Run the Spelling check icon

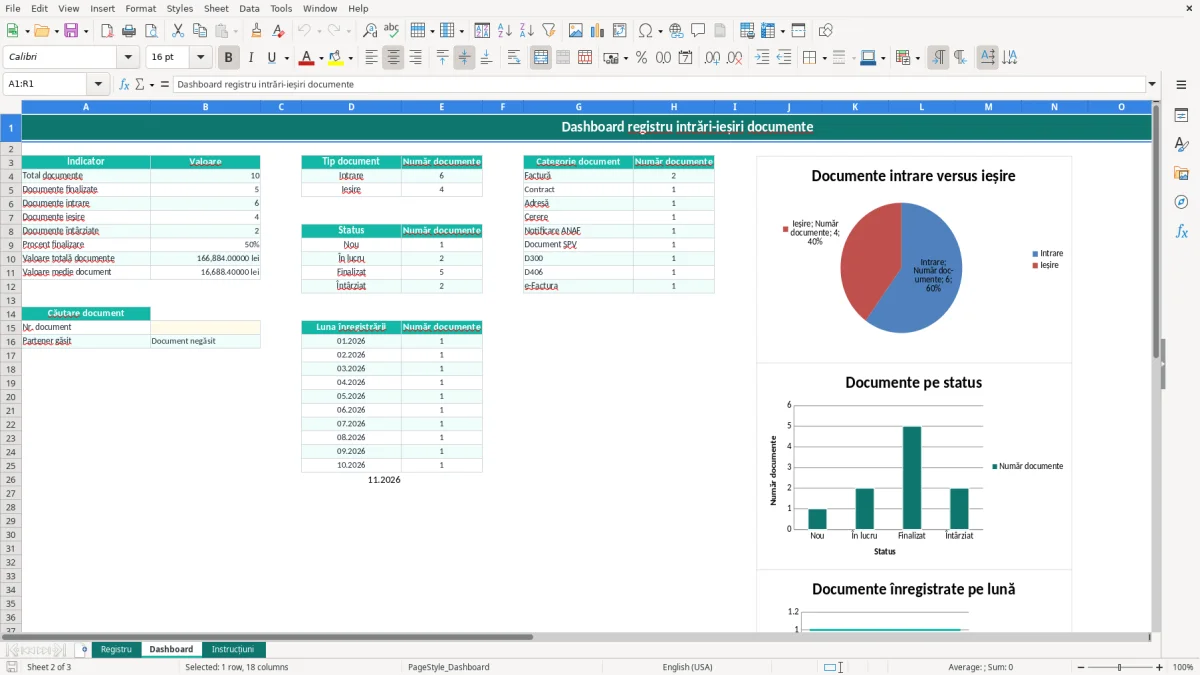tap(392, 31)
